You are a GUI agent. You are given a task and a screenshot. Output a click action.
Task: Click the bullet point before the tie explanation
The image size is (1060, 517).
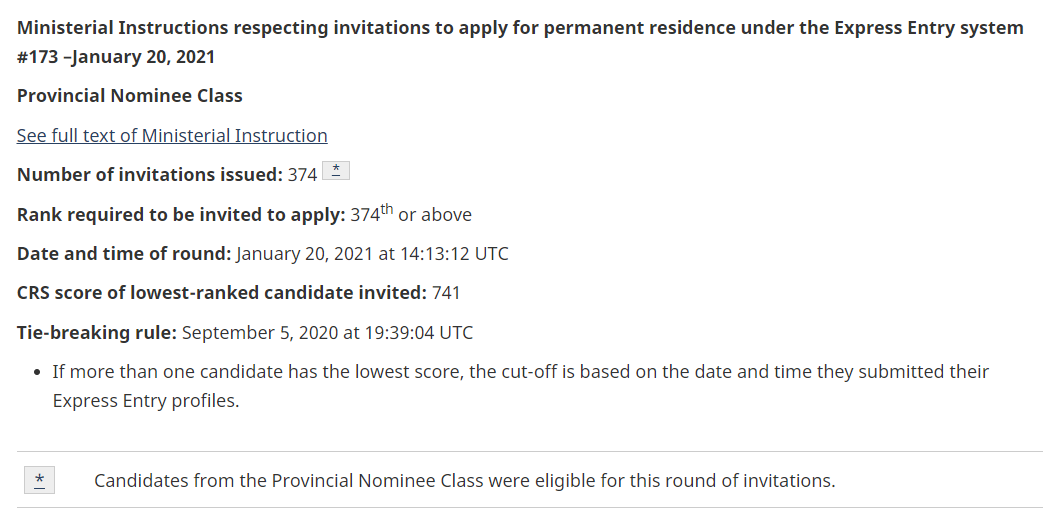[37, 372]
